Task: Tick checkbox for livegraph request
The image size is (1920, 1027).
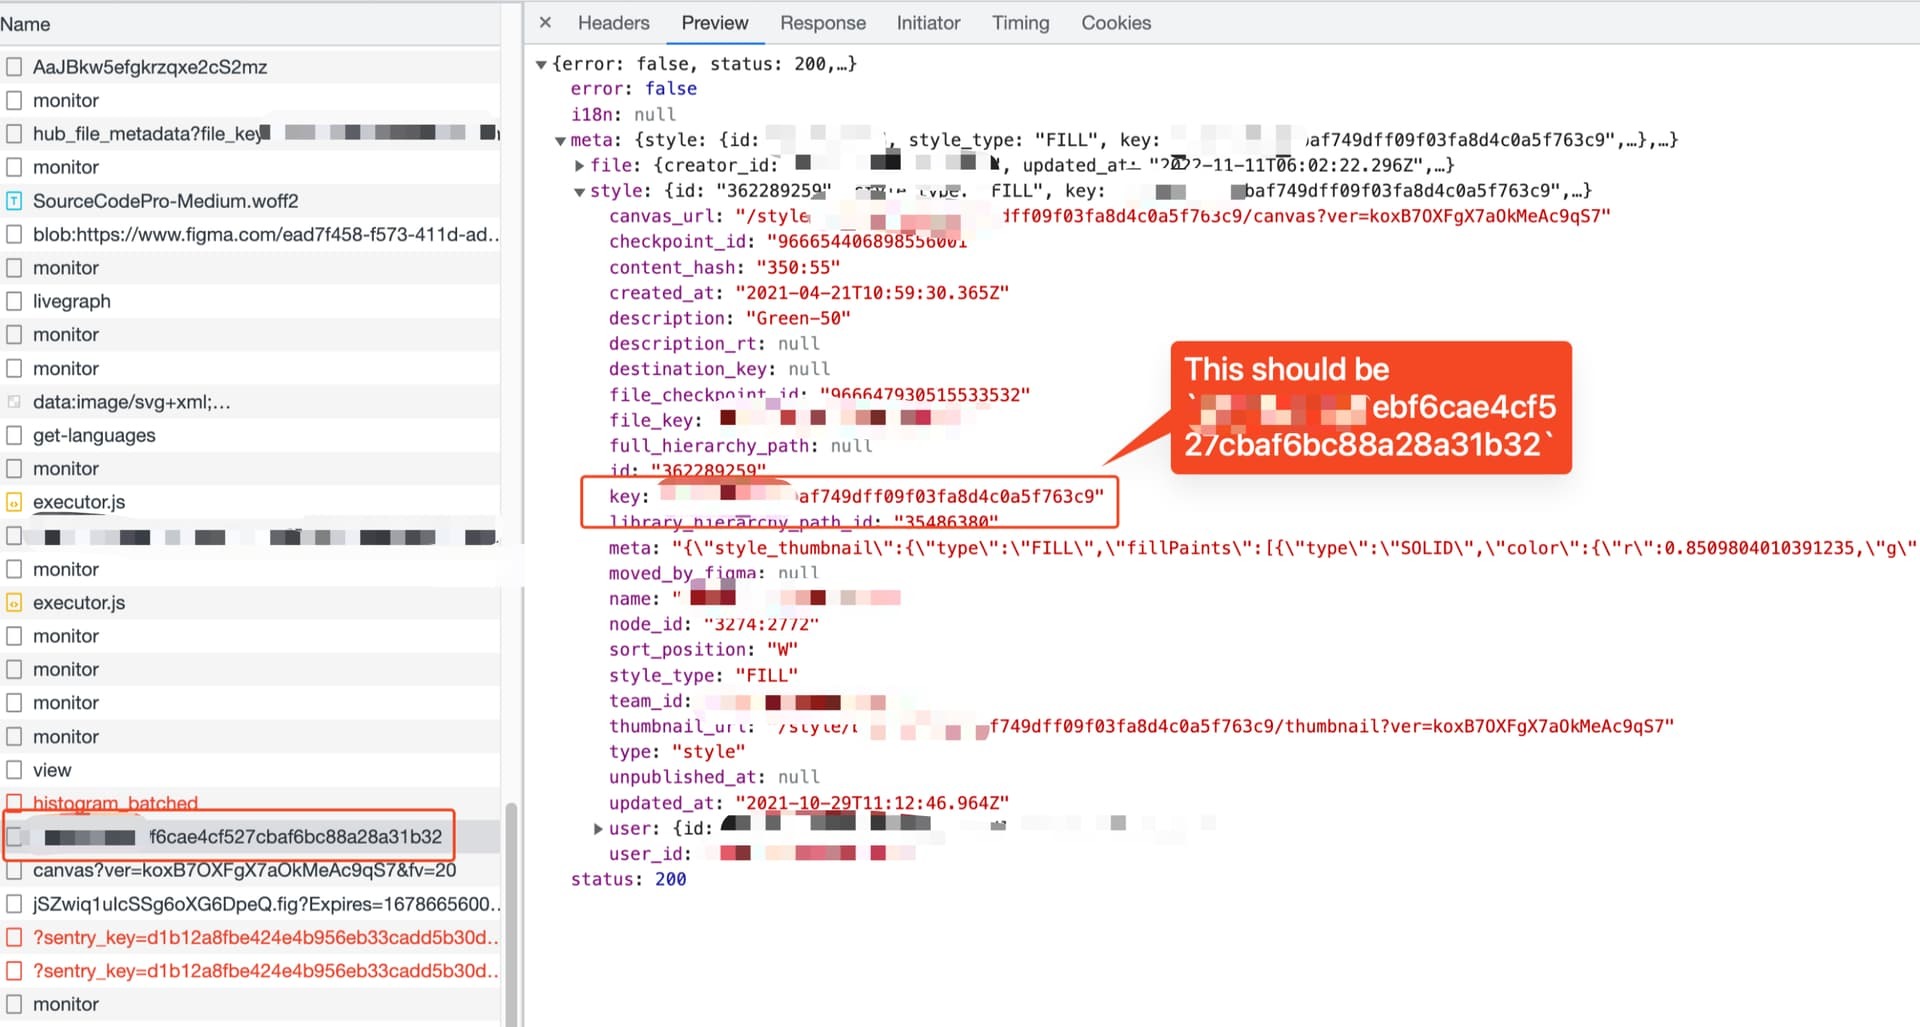Action: (14, 301)
